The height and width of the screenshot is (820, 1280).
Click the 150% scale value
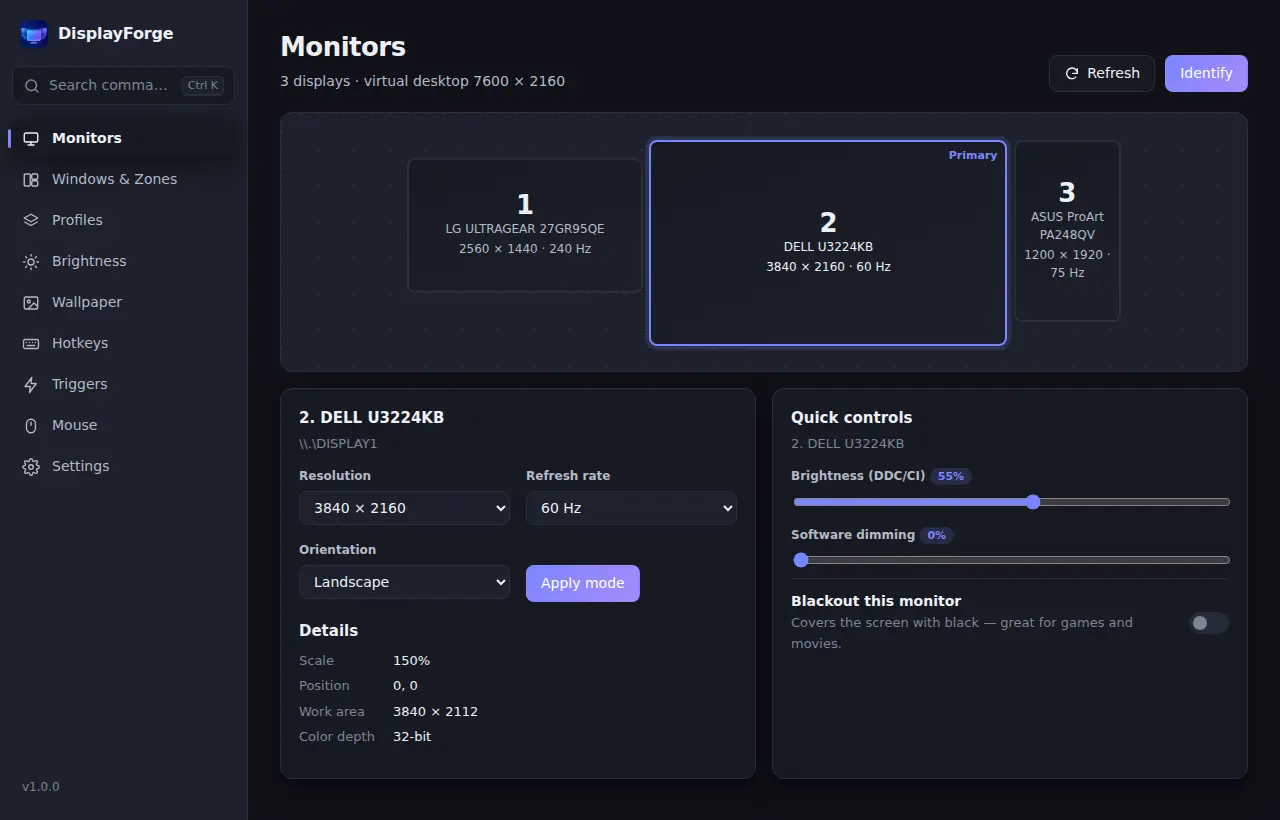tap(411, 661)
